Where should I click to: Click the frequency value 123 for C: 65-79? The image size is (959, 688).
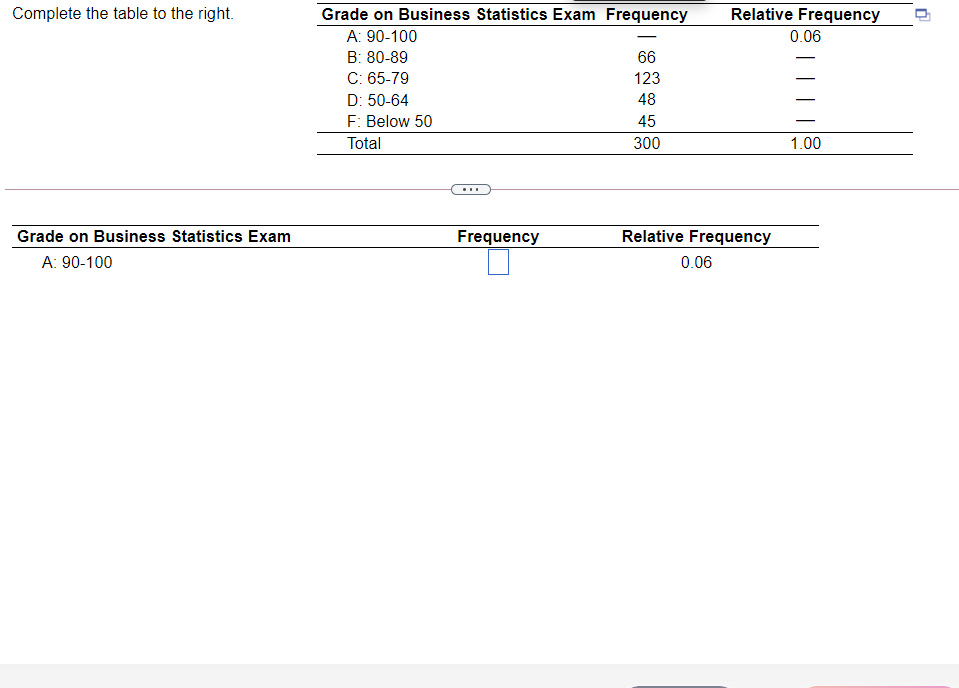646,78
